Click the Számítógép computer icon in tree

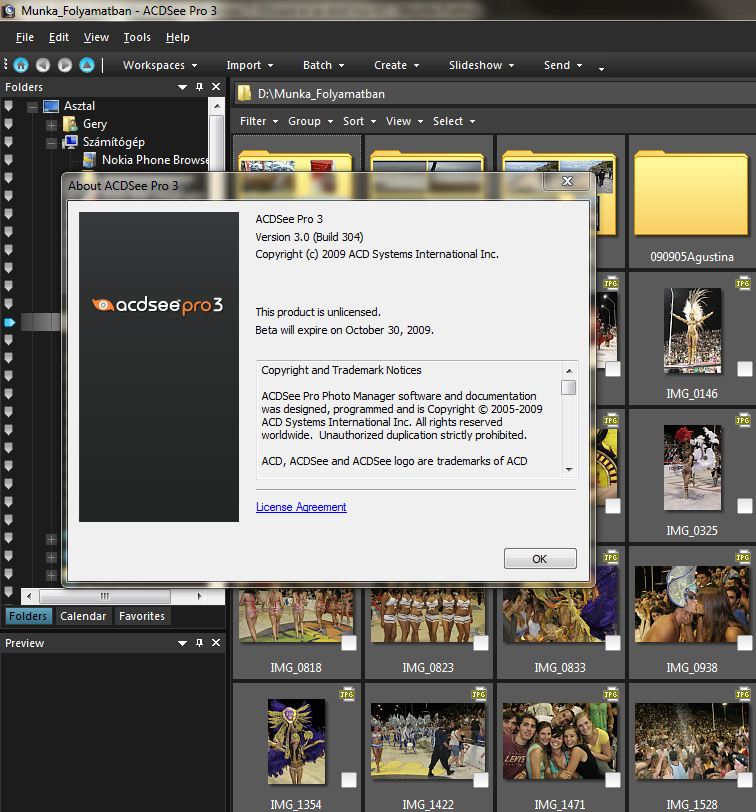pyautogui.click(x=70, y=142)
